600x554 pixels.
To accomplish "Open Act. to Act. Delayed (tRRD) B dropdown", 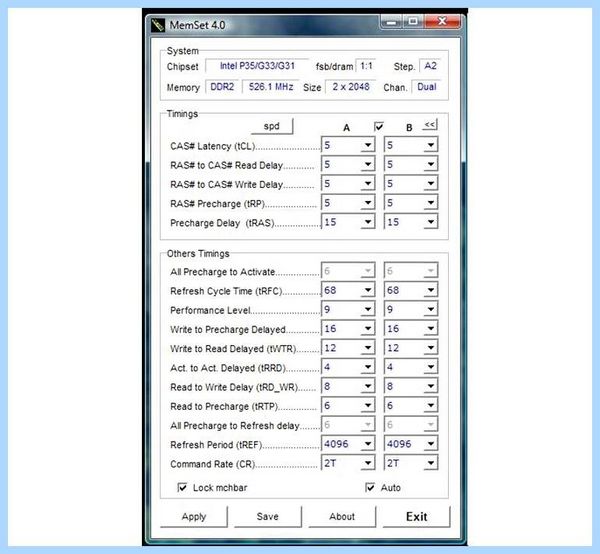I will click(411, 367).
